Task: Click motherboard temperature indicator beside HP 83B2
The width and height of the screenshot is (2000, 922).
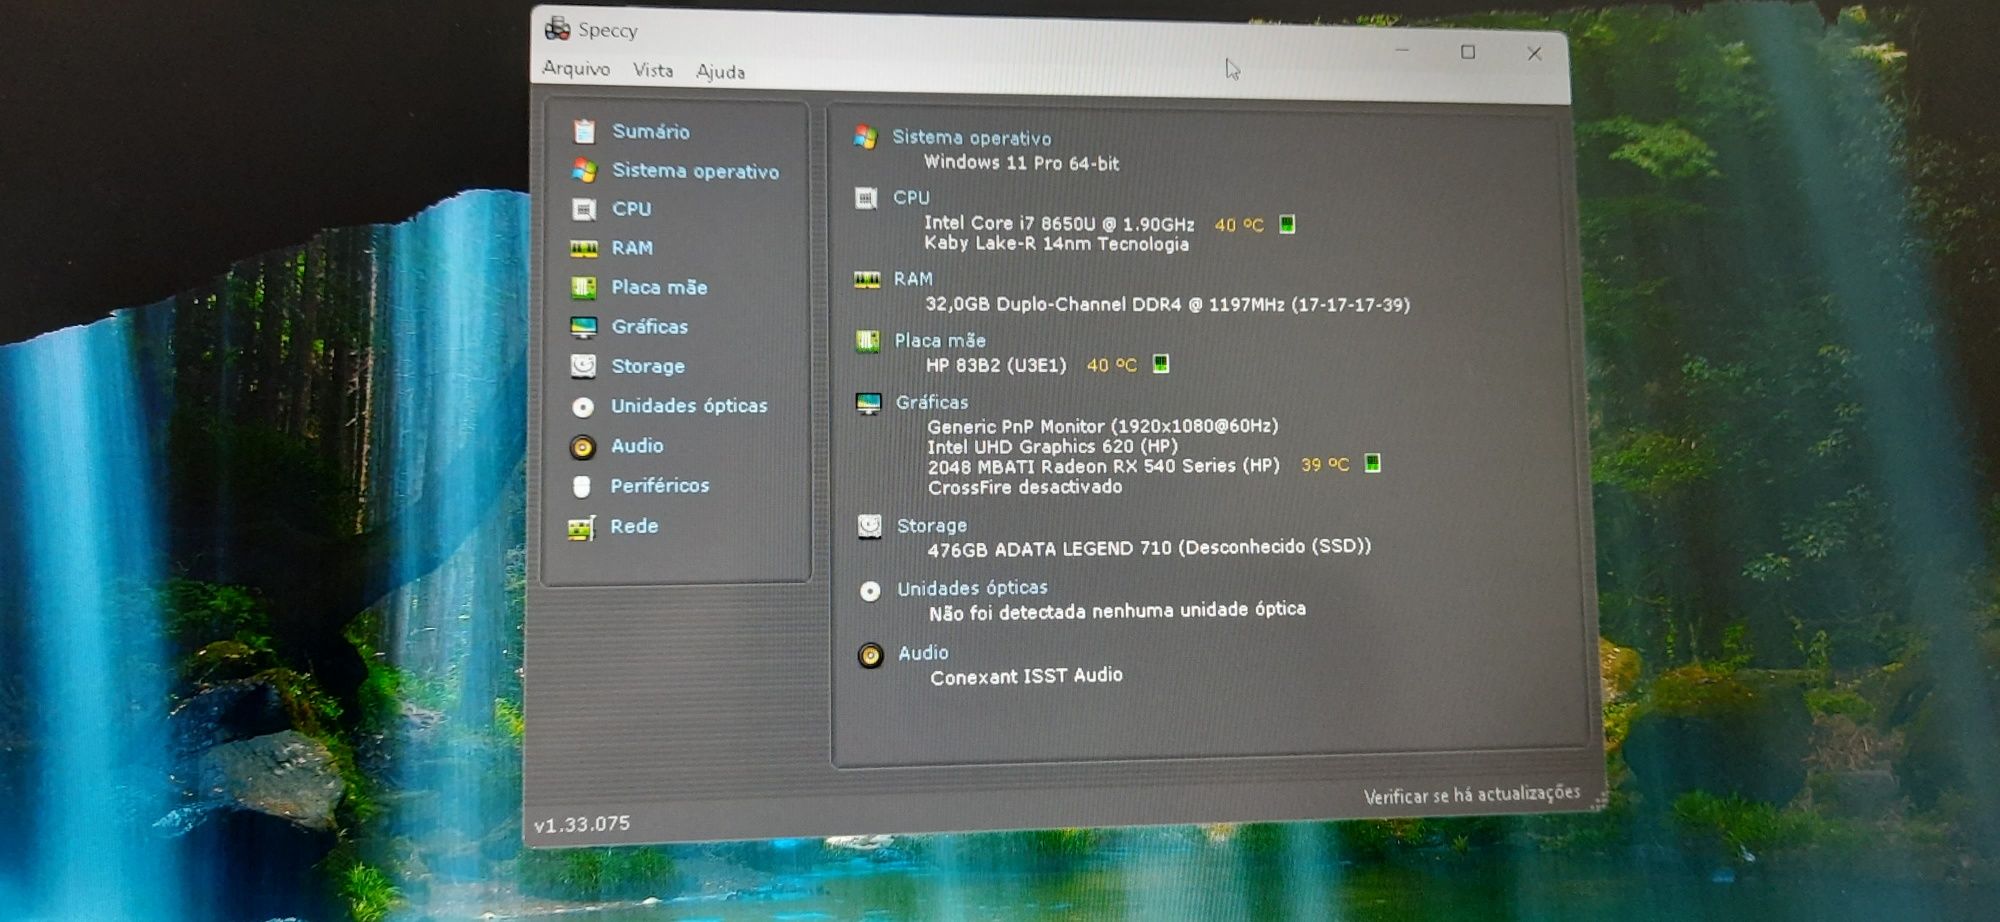Action: (1160, 363)
